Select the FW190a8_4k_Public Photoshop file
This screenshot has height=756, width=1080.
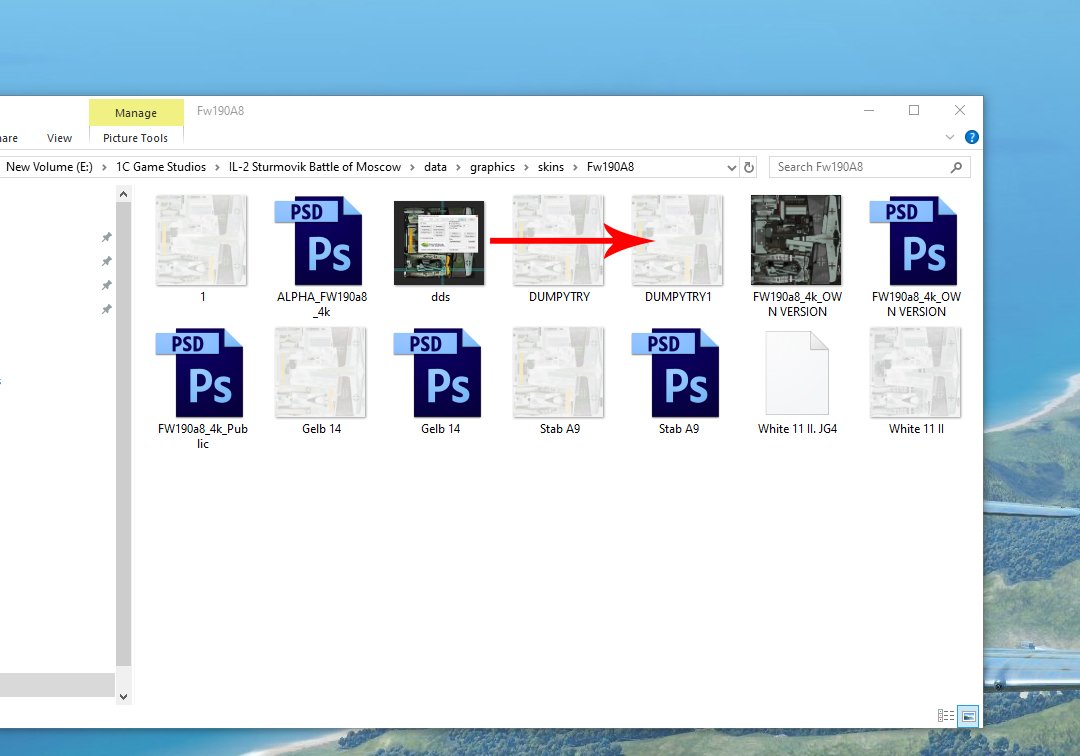tap(201, 373)
